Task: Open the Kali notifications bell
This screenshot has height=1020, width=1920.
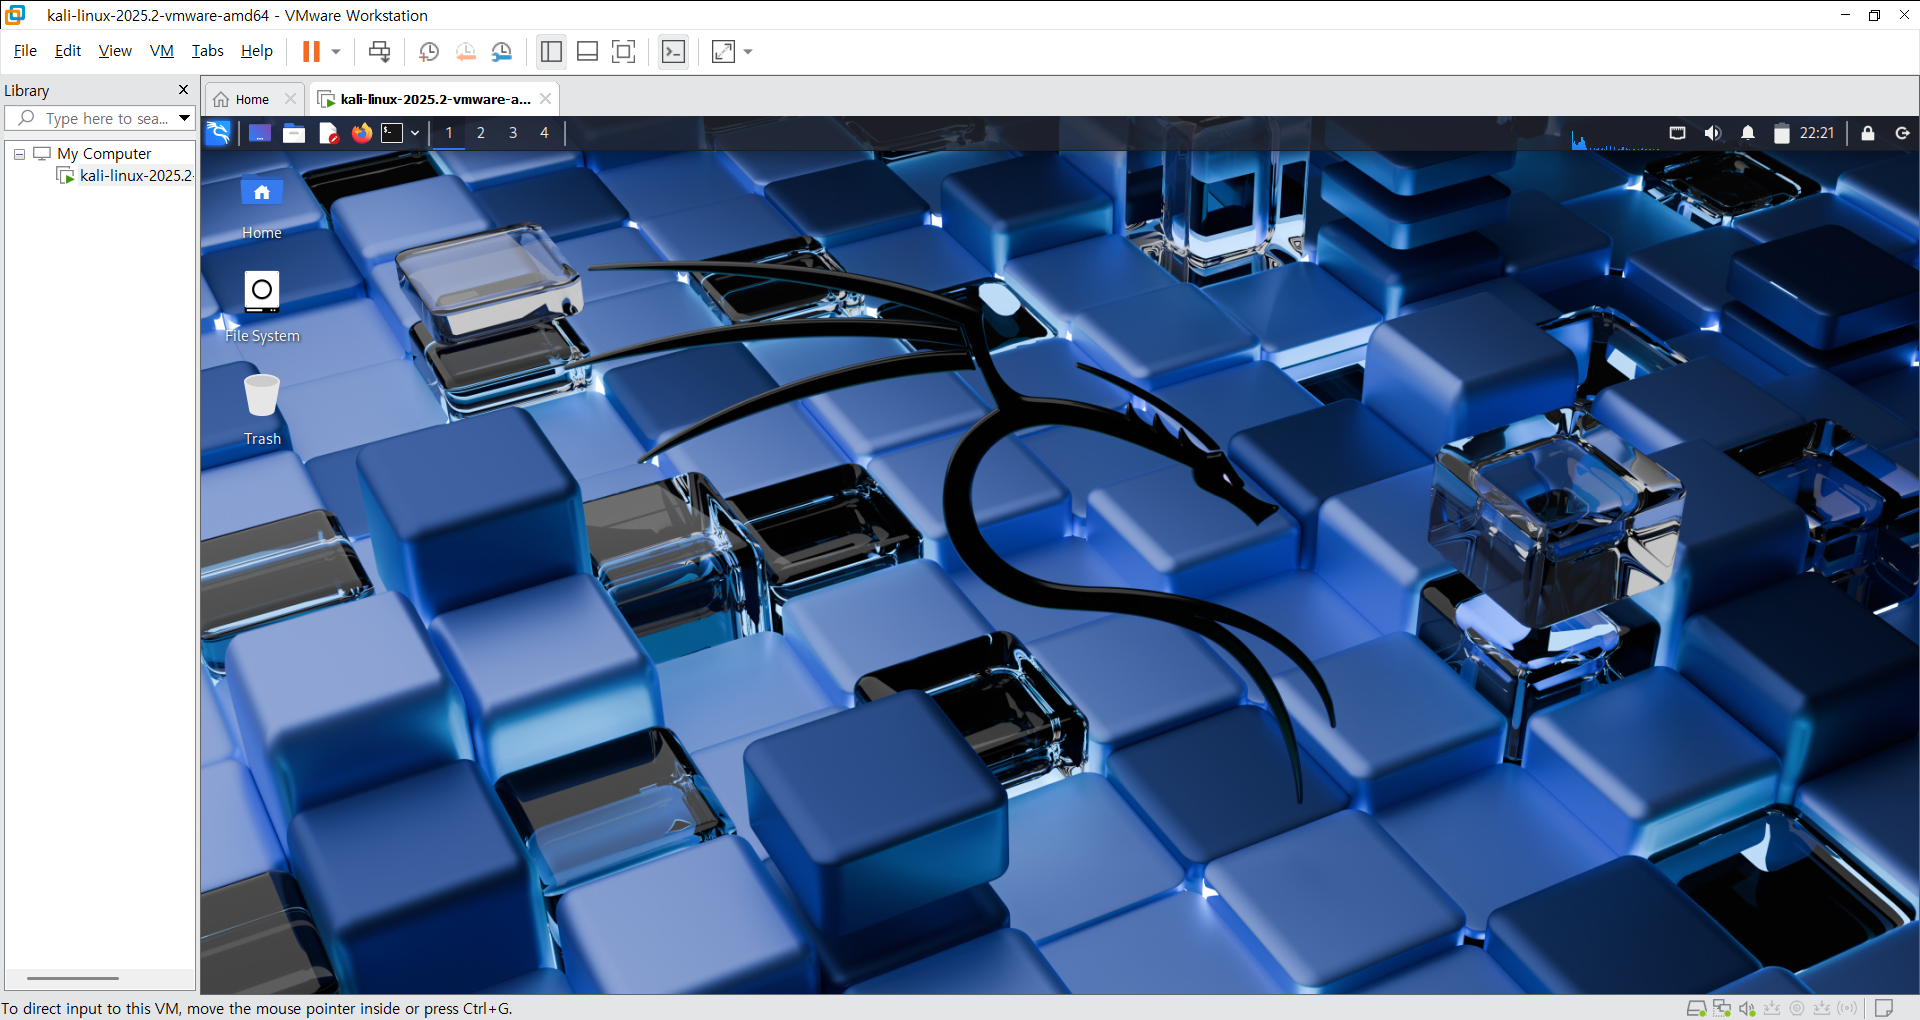Action: [x=1748, y=133]
